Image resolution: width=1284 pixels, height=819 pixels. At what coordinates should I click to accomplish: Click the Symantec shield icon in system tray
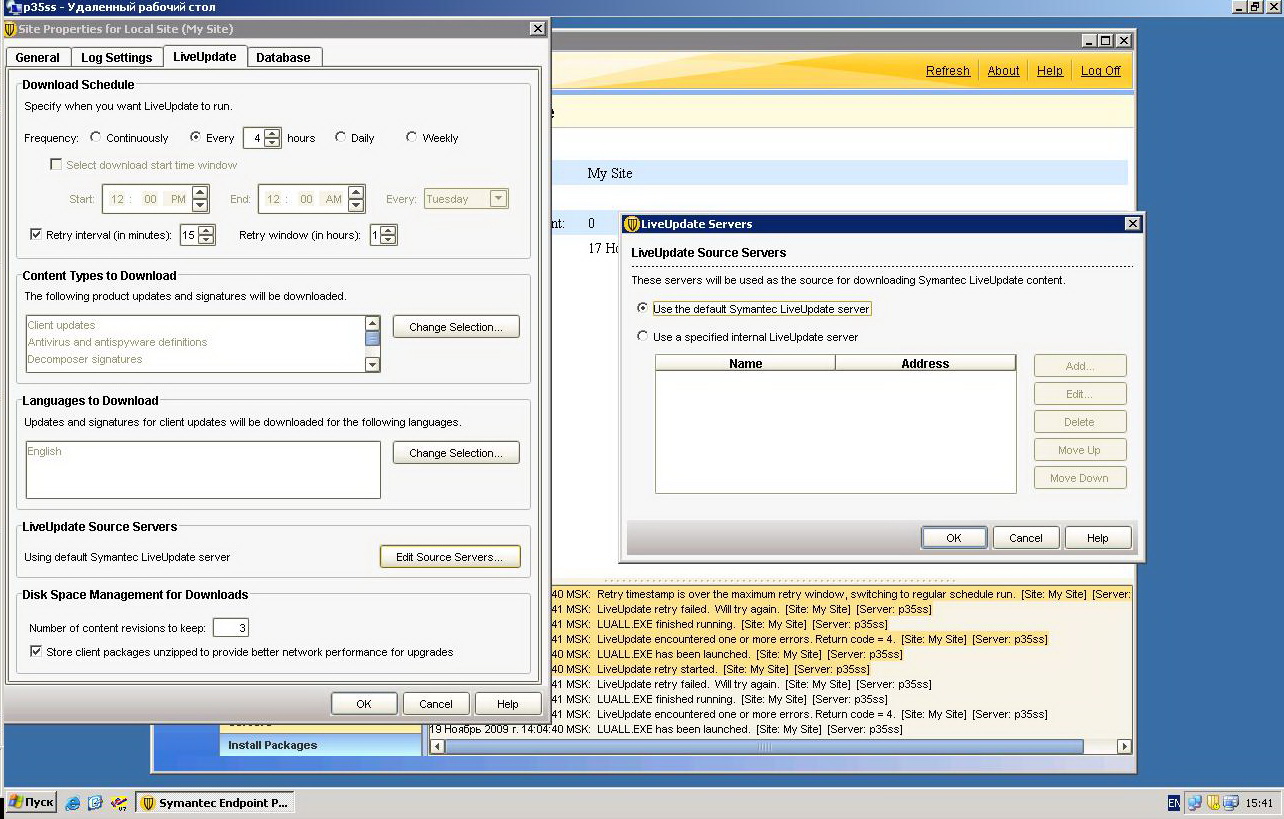(x=1213, y=803)
